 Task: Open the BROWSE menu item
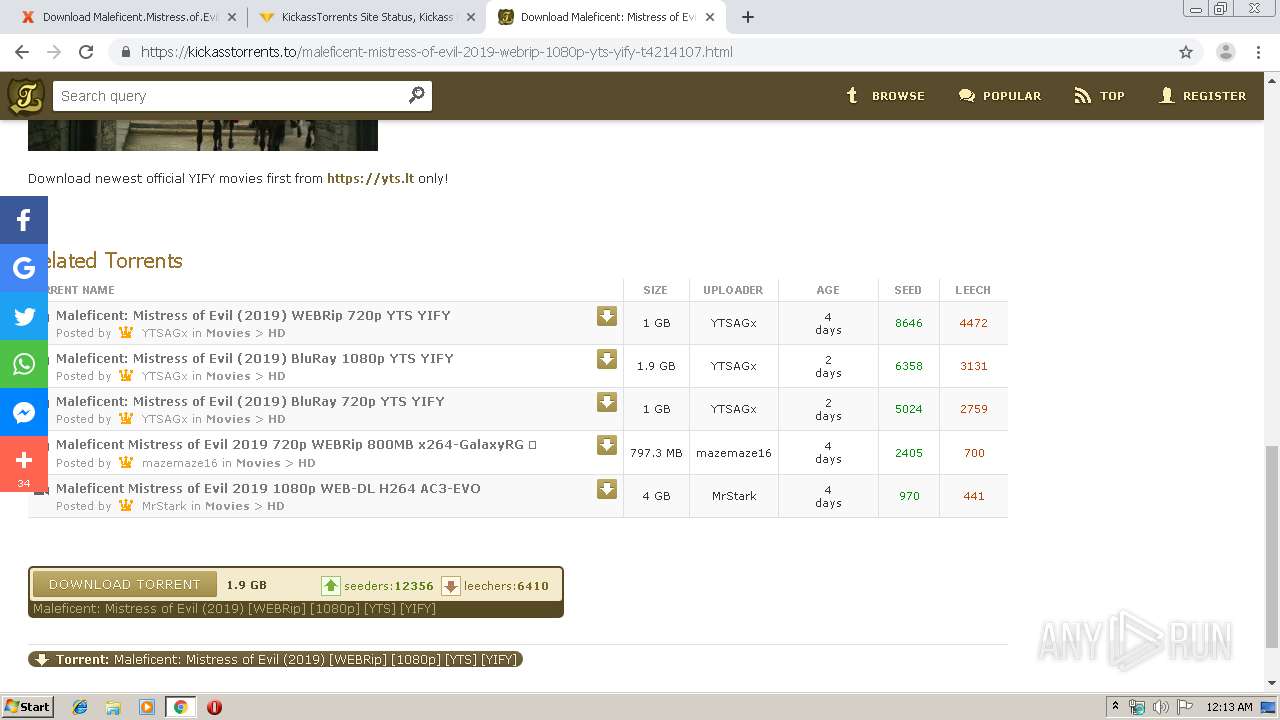[x=885, y=96]
